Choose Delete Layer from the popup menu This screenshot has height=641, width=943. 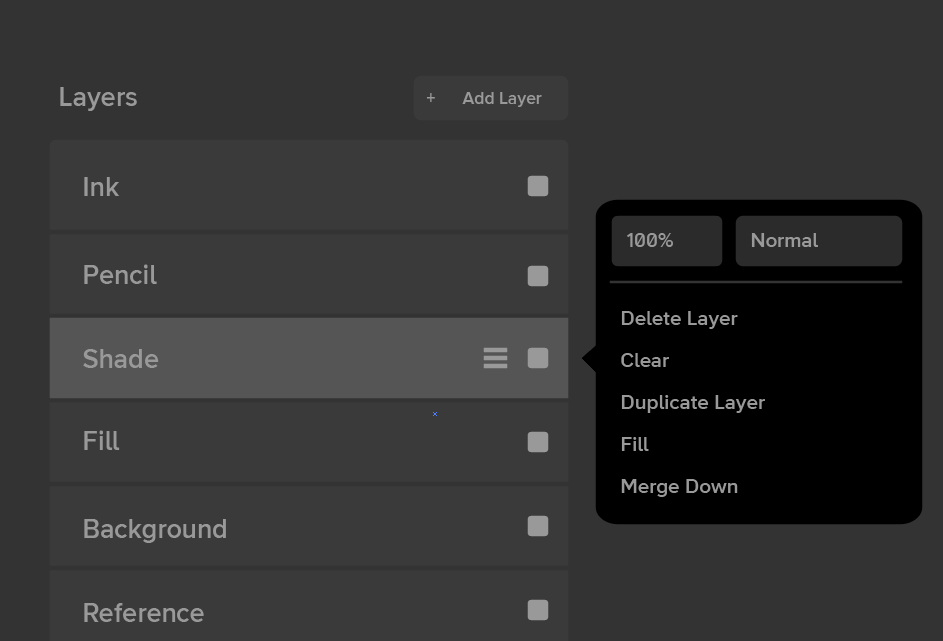[x=679, y=319]
